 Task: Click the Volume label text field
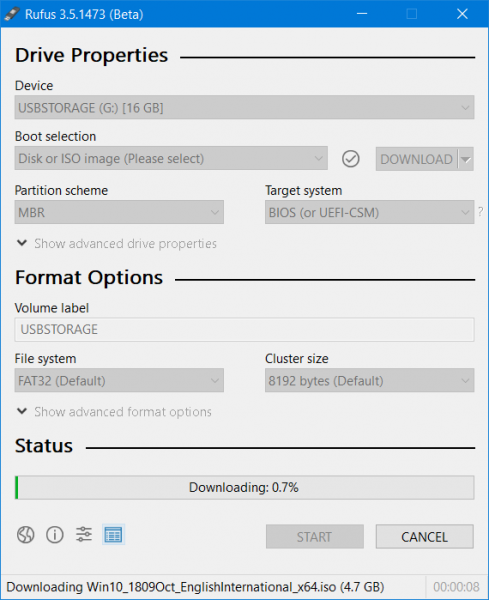click(244, 329)
